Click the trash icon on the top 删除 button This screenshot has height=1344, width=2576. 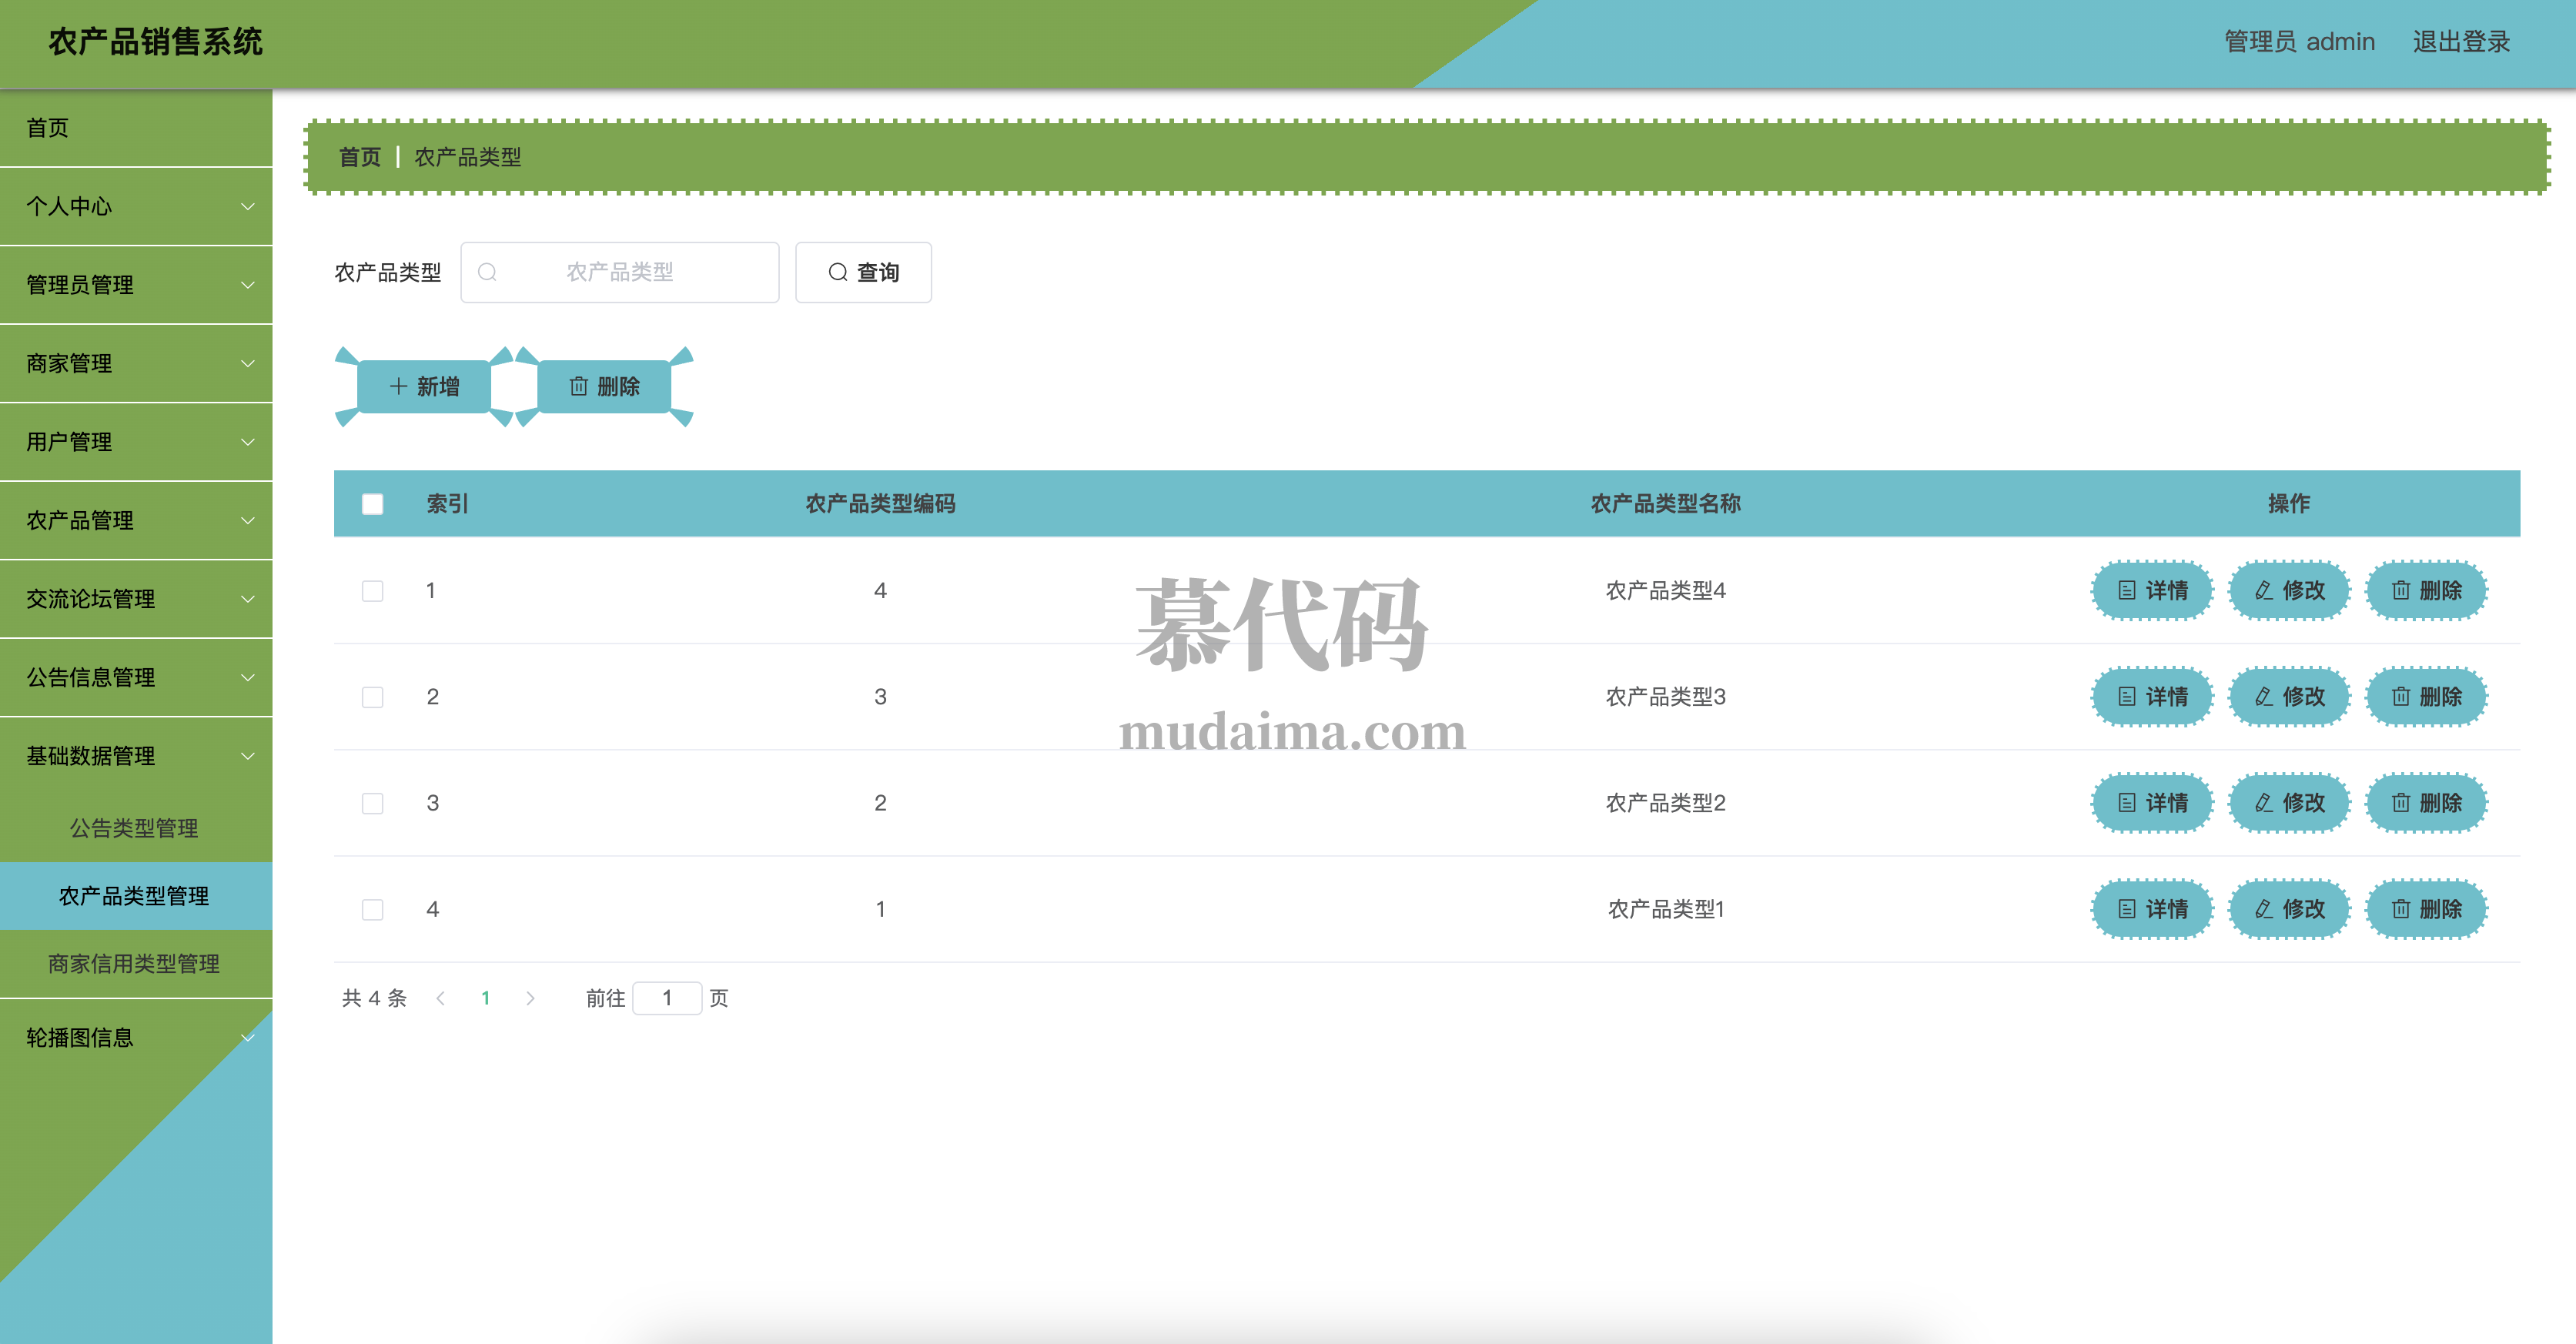tap(578, 386)
